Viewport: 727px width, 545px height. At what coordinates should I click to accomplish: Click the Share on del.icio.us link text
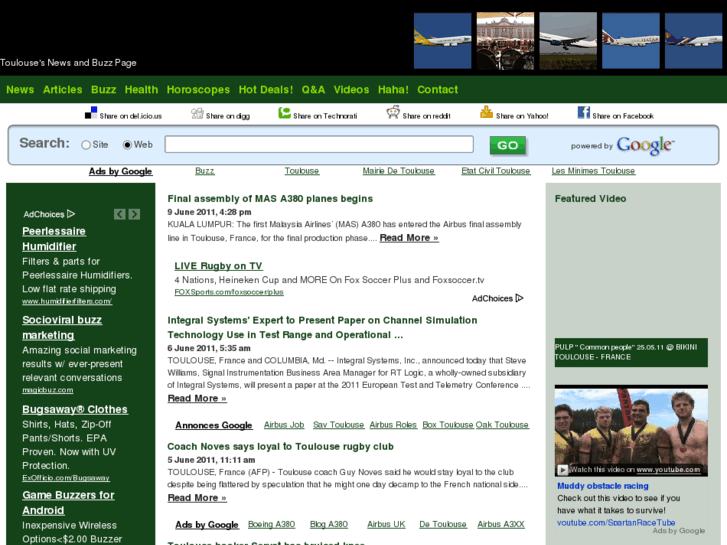point(130,116)
